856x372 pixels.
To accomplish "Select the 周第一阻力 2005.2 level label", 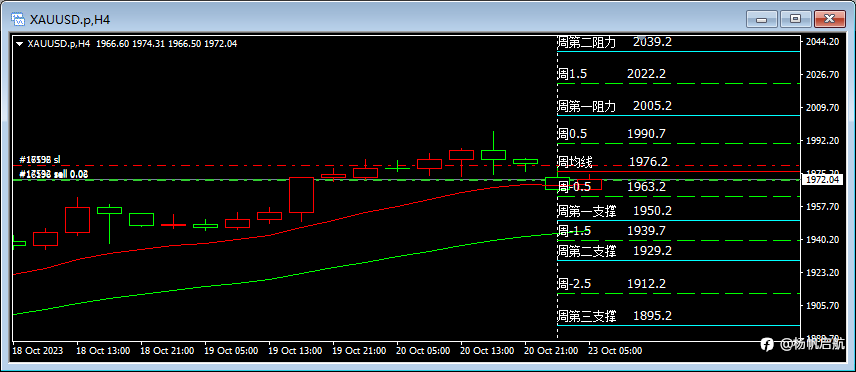I will tap(614, 106).
